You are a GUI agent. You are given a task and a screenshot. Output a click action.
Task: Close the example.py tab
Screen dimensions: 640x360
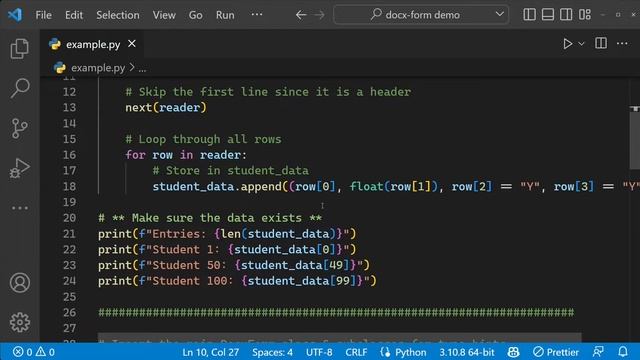coord(132,43)
